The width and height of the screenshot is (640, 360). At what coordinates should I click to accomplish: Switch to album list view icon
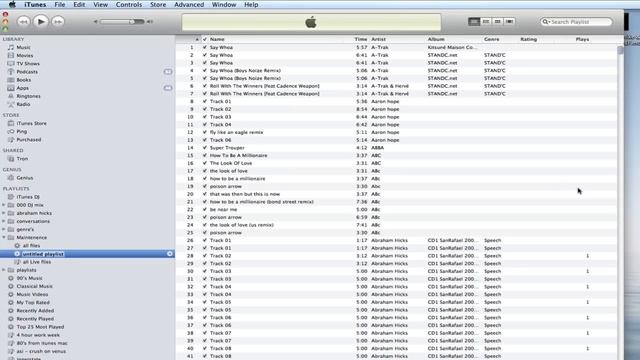click(486, 21)
